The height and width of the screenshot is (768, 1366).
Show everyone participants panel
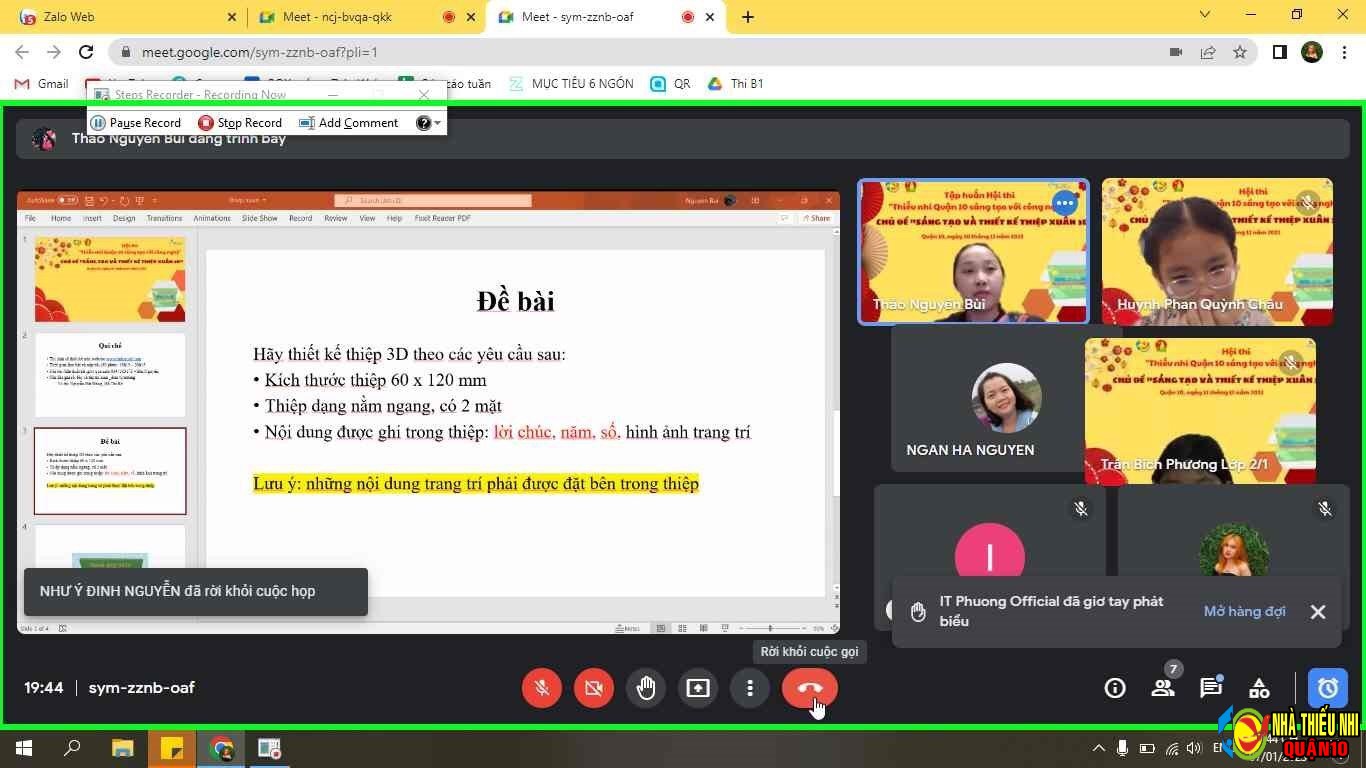pos(1163,688)
